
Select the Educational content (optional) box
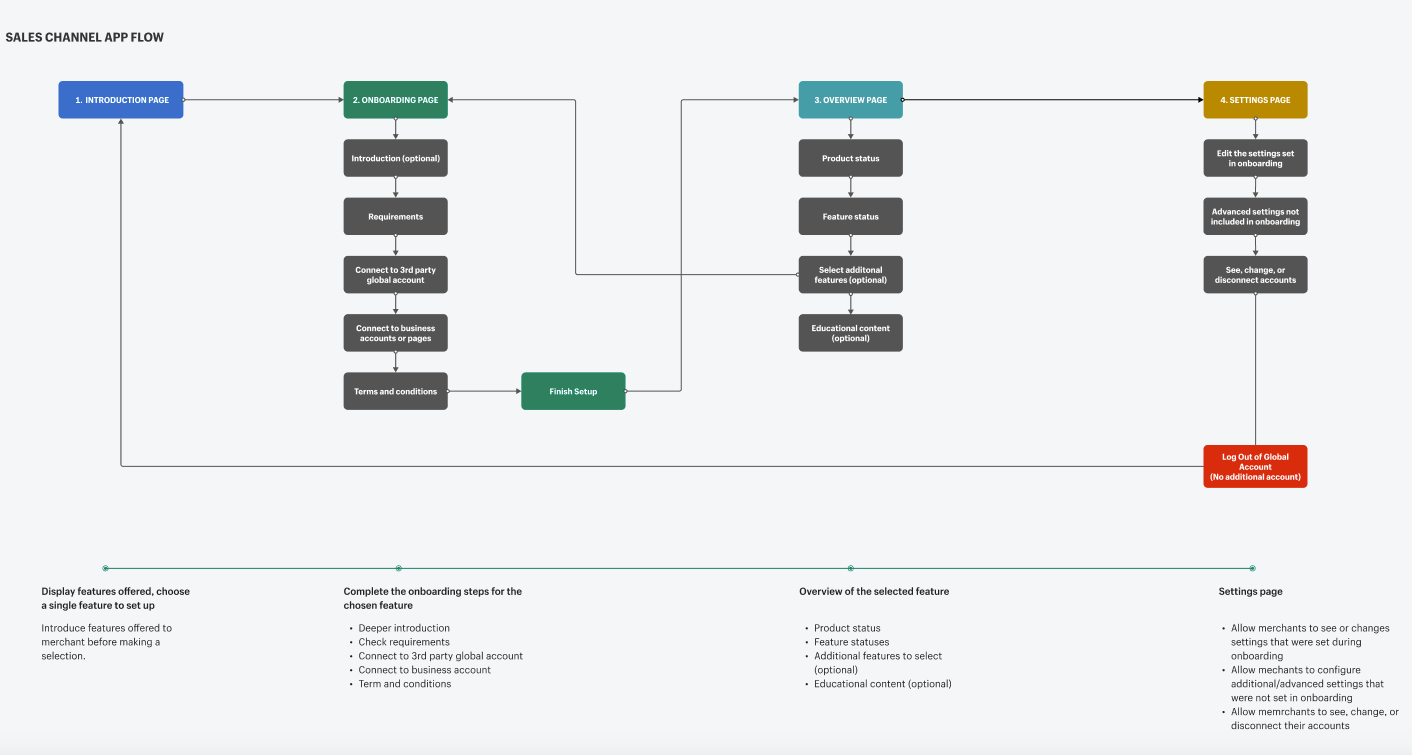pos(851,333)
